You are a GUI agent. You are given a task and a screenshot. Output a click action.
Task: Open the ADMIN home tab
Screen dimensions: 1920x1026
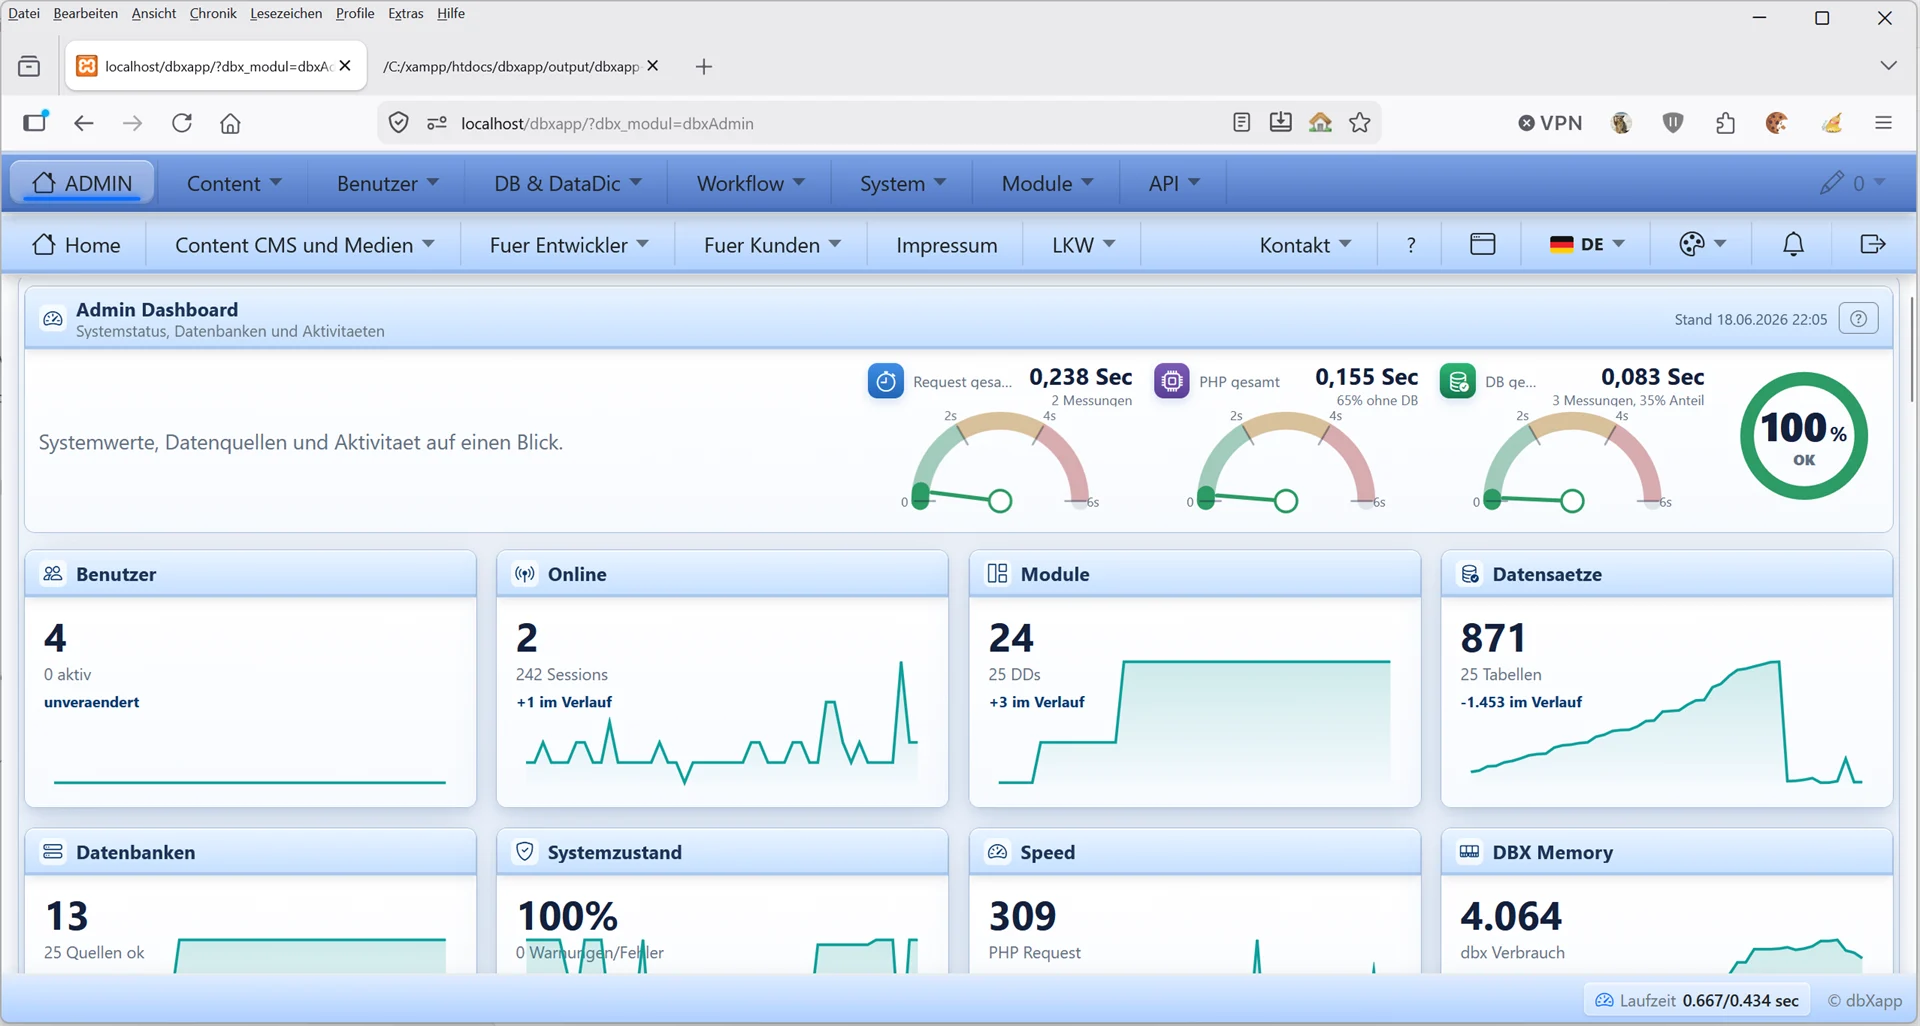82,183
